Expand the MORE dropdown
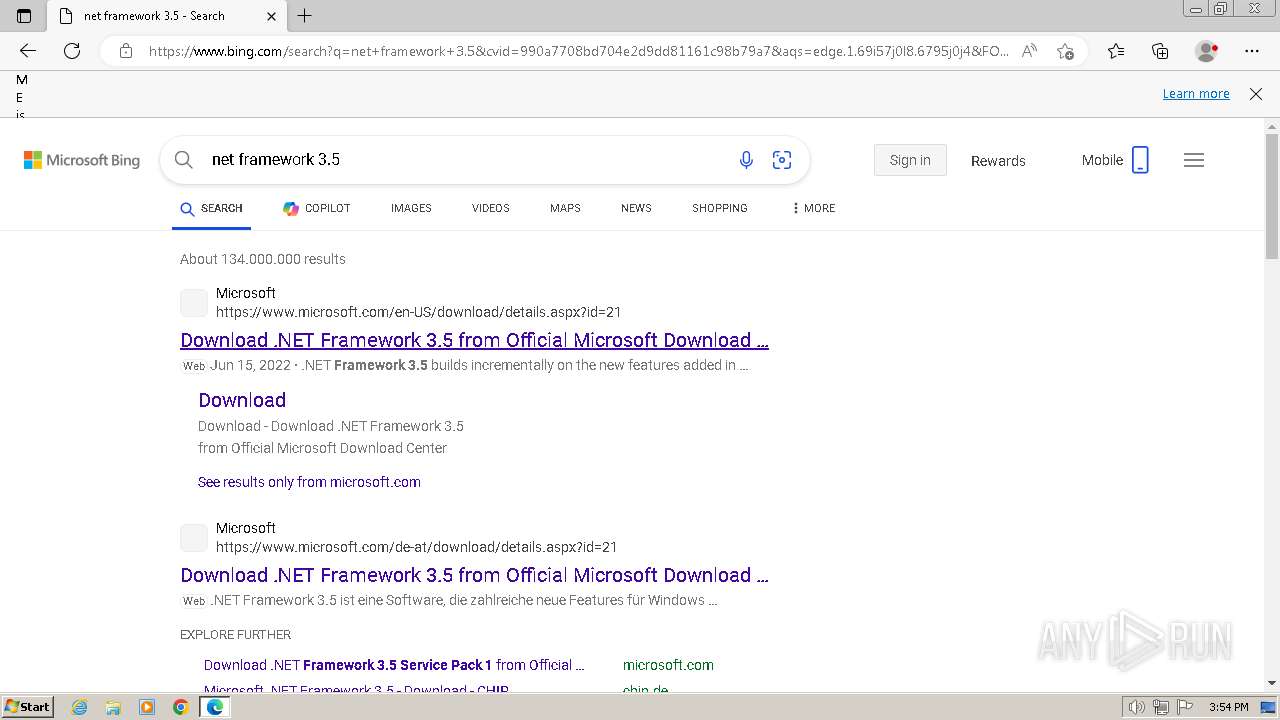 click(813, 208)
